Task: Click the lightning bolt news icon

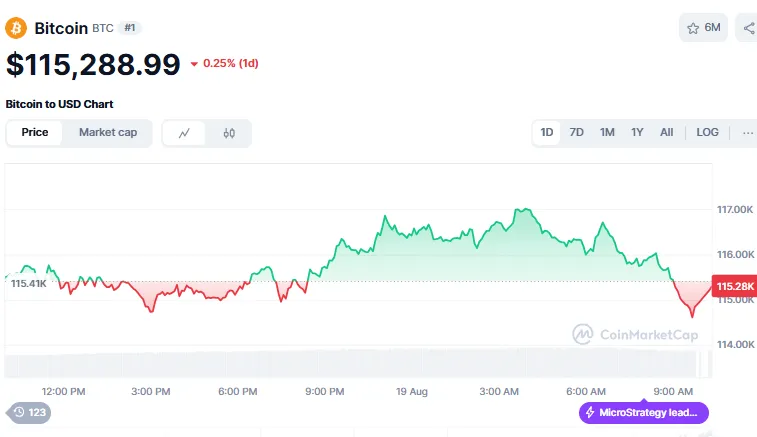Action: pyautogui.click(x=590, y=413)
